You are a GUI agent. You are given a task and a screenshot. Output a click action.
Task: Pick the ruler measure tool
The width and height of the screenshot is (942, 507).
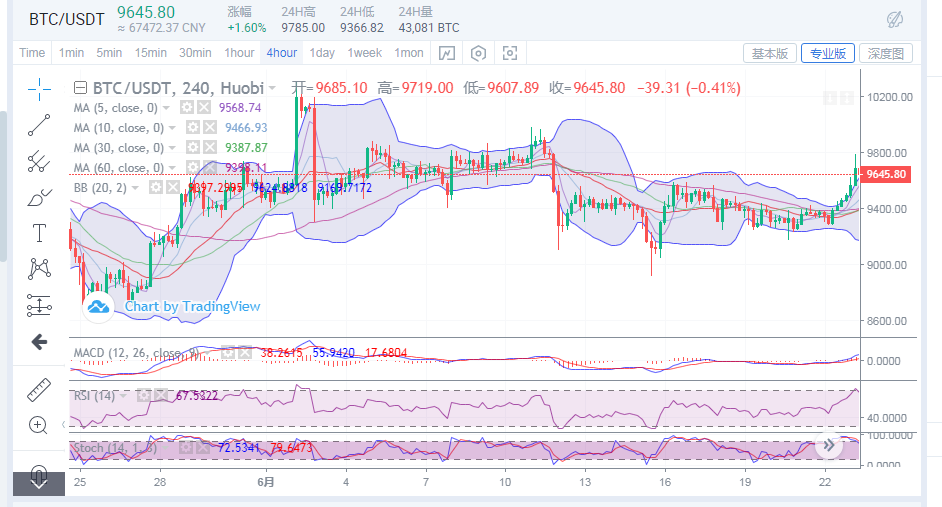39,388
